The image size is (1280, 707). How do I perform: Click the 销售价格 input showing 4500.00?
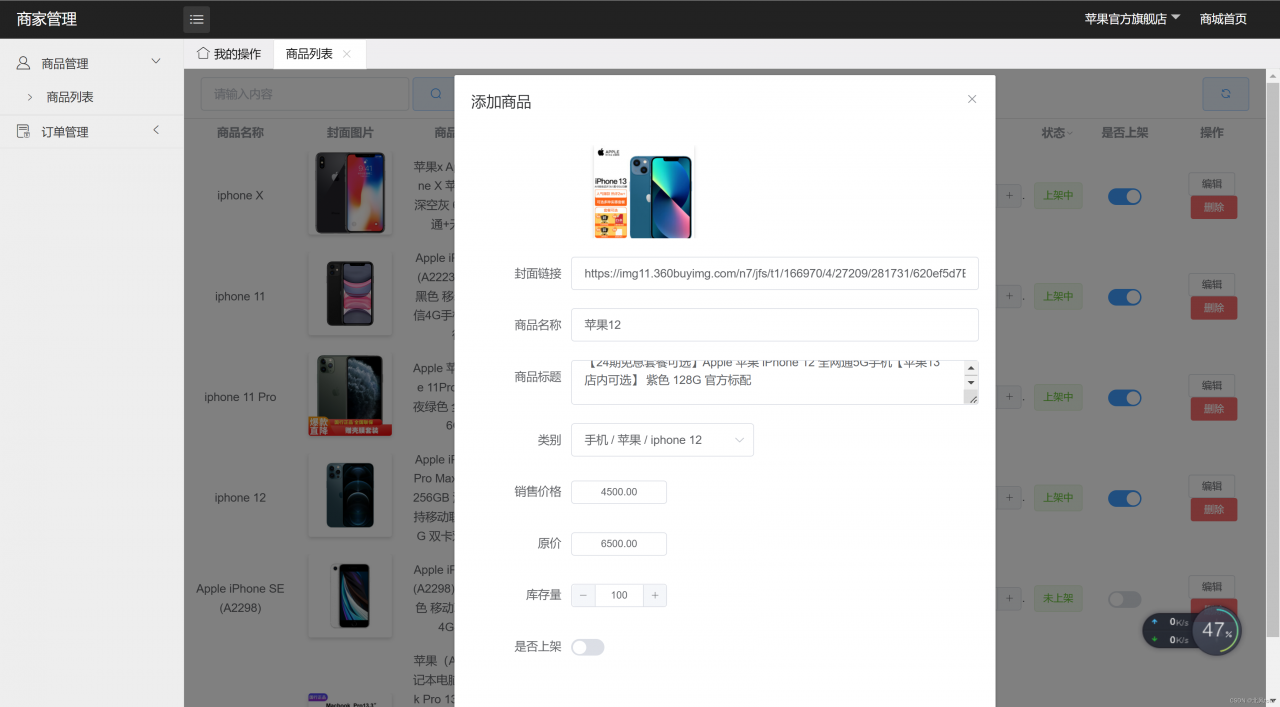(619, 492)
